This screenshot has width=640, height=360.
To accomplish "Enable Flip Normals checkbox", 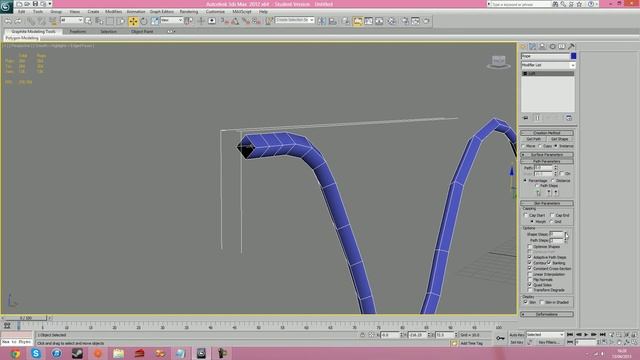I will pyautogui.click(x=530, y=280).
